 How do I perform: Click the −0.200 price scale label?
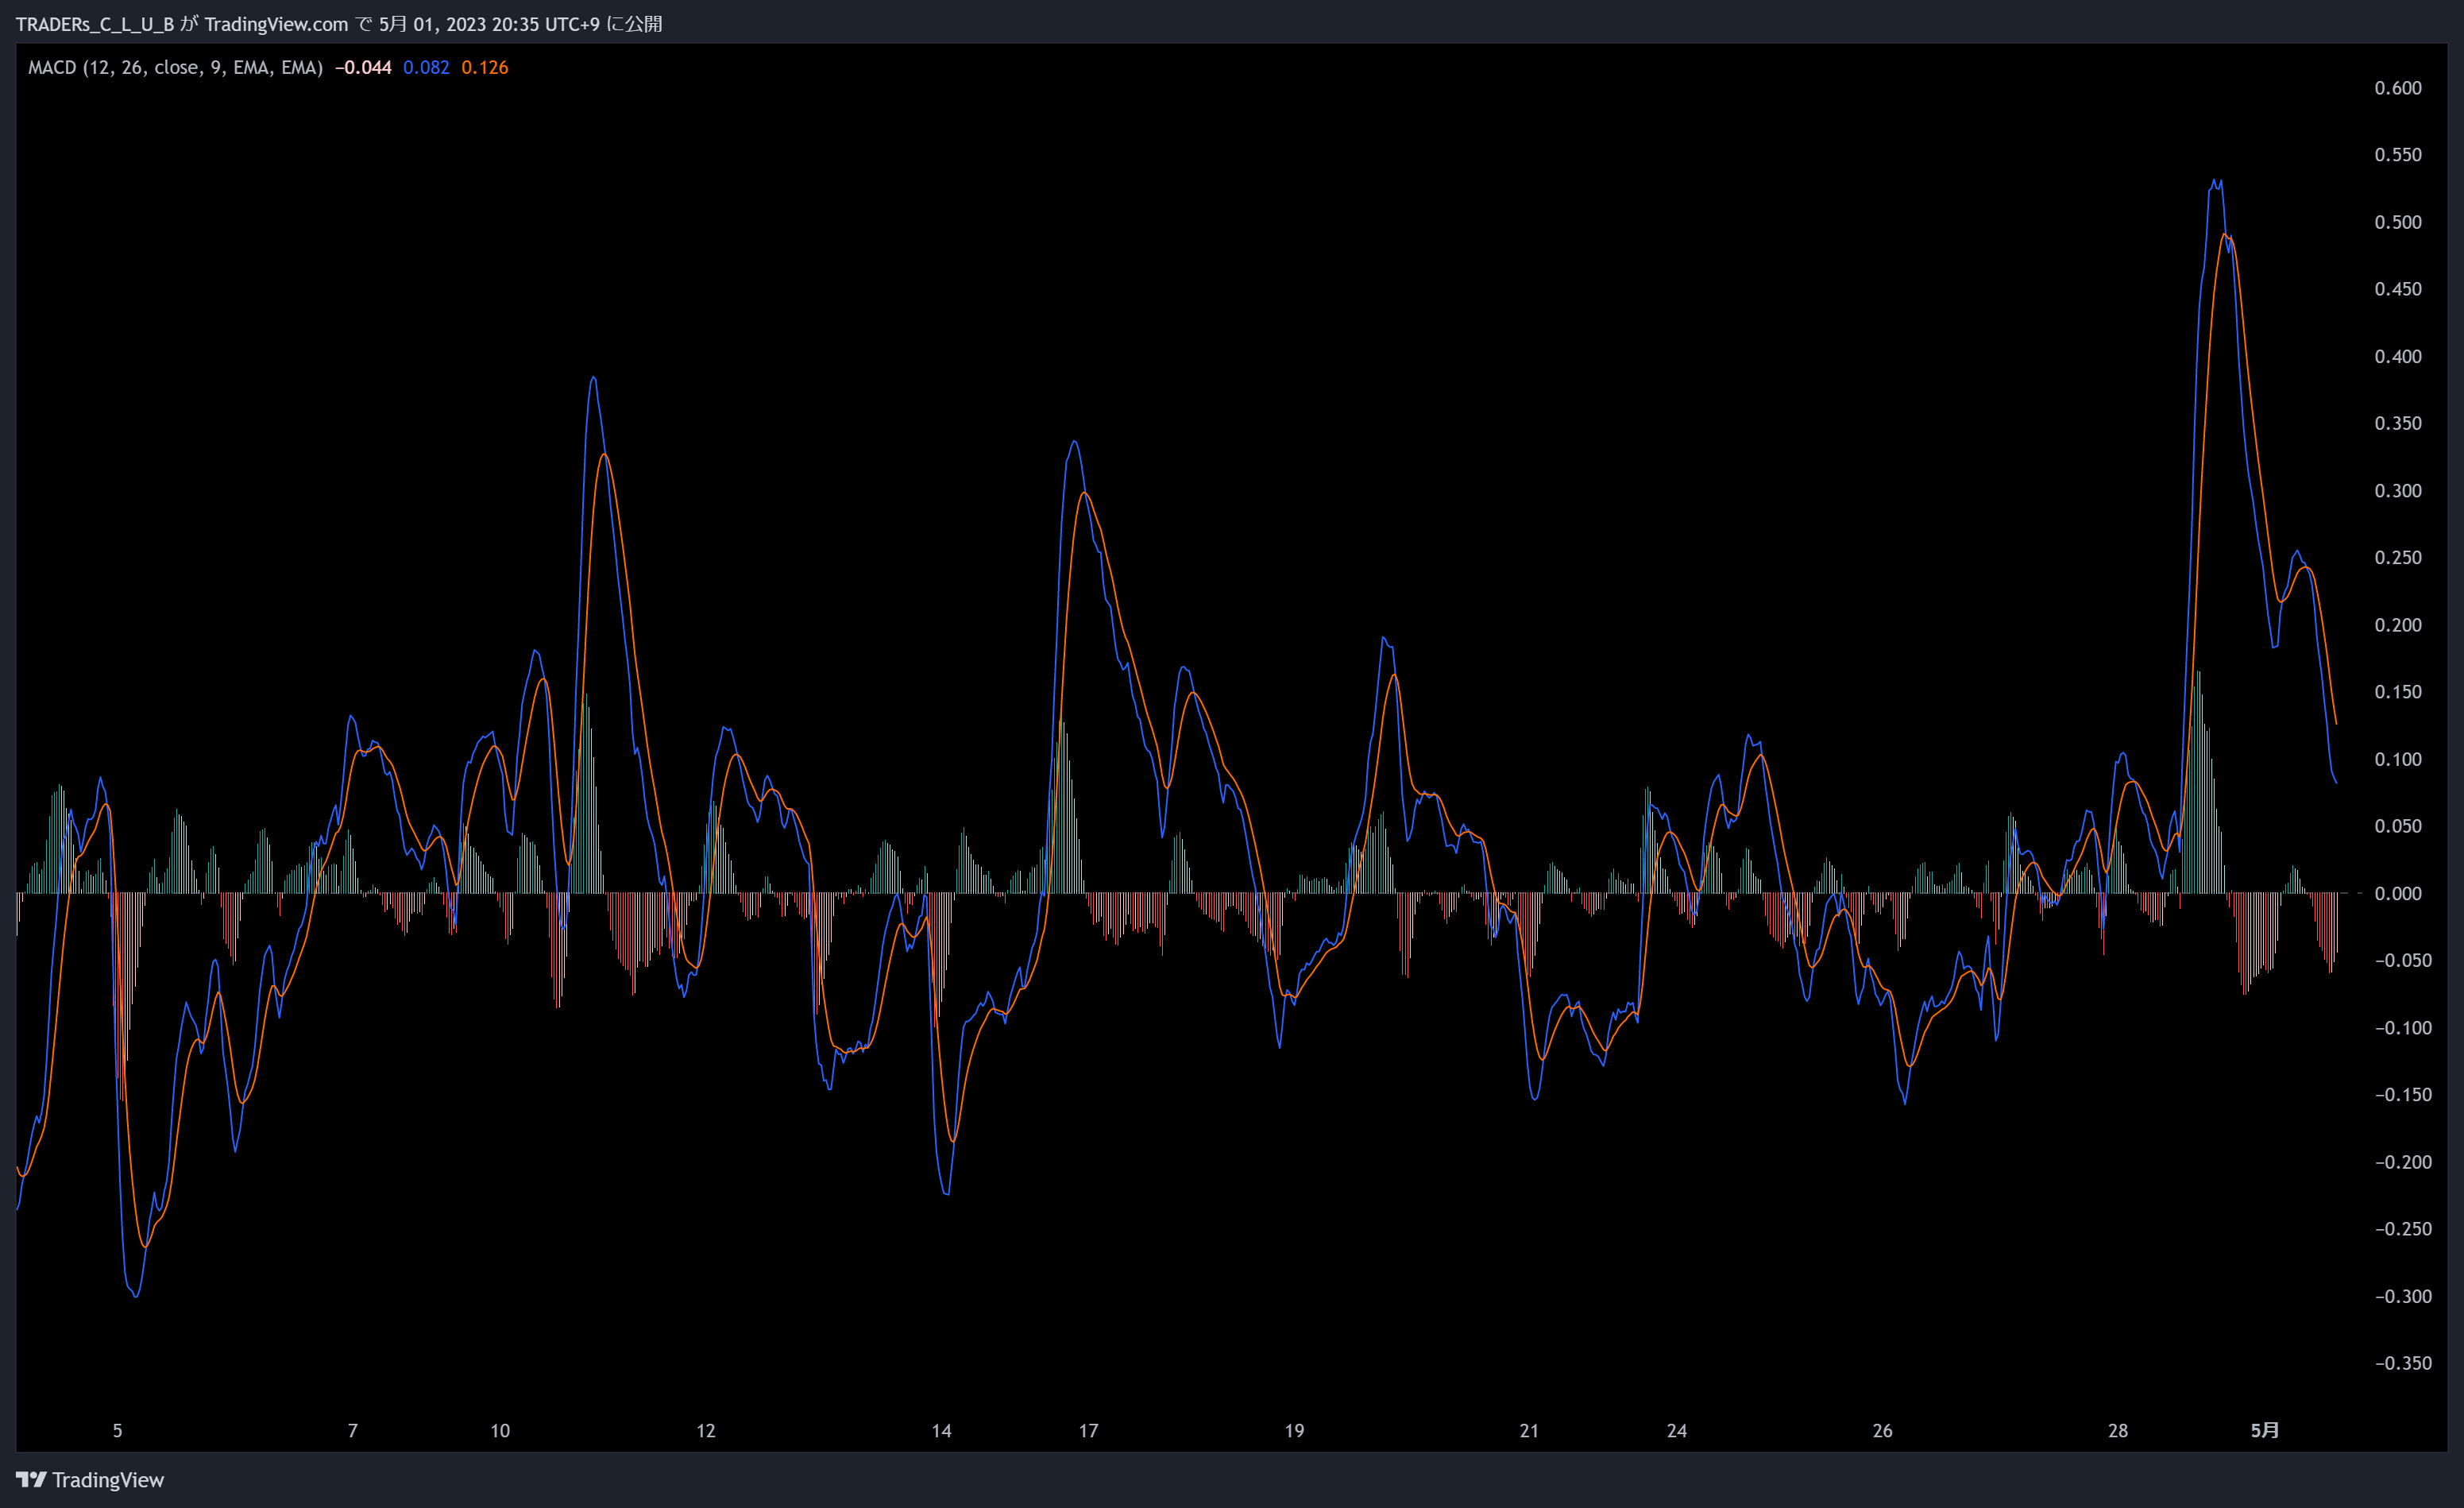(x=2403, y=1163)
